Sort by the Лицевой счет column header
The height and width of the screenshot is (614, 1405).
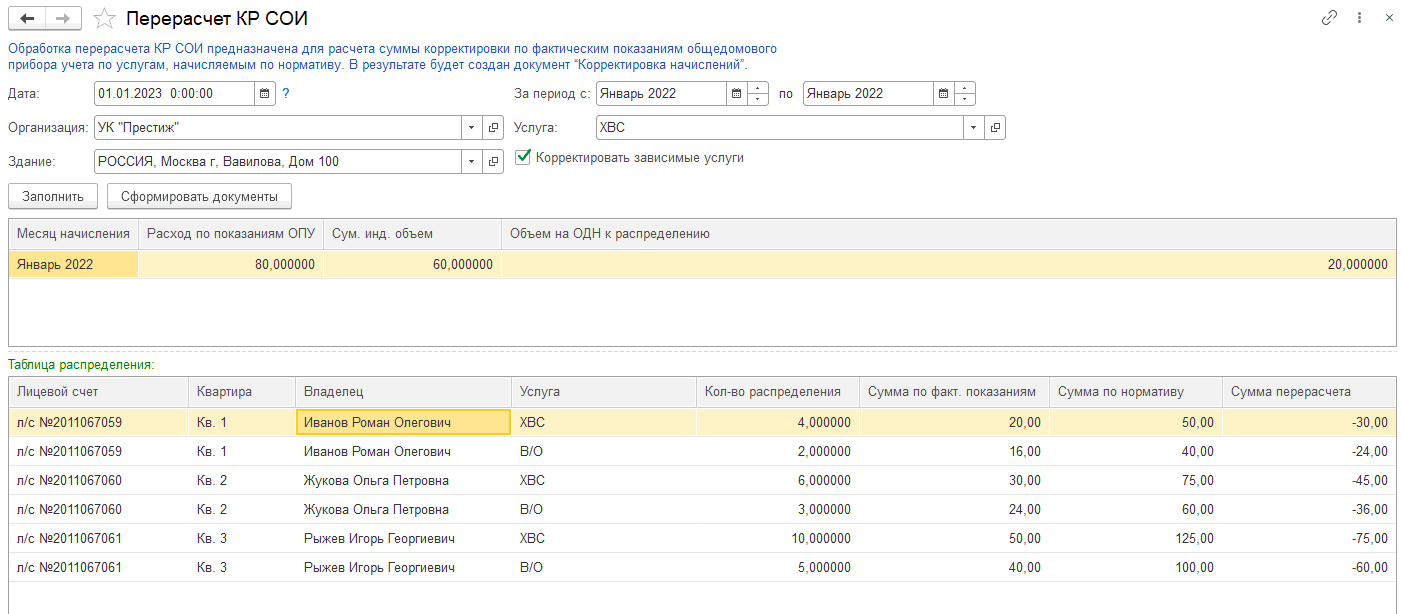tap(58, 392)
